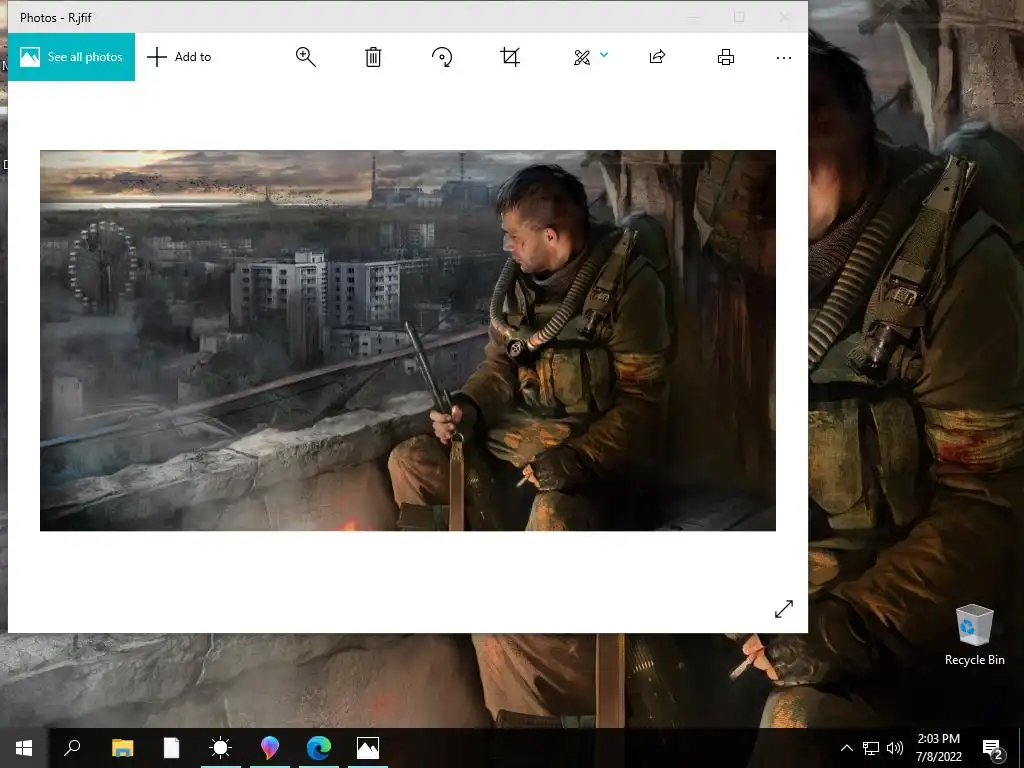The image size is (1024, 768).
Task: Maximize the Photos window
Action: pyautogui.click(x=739, y=17)
